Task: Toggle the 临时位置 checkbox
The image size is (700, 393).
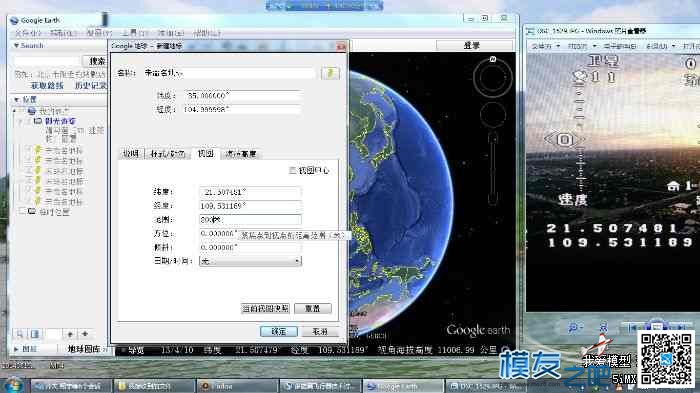Action: (21, 211)
